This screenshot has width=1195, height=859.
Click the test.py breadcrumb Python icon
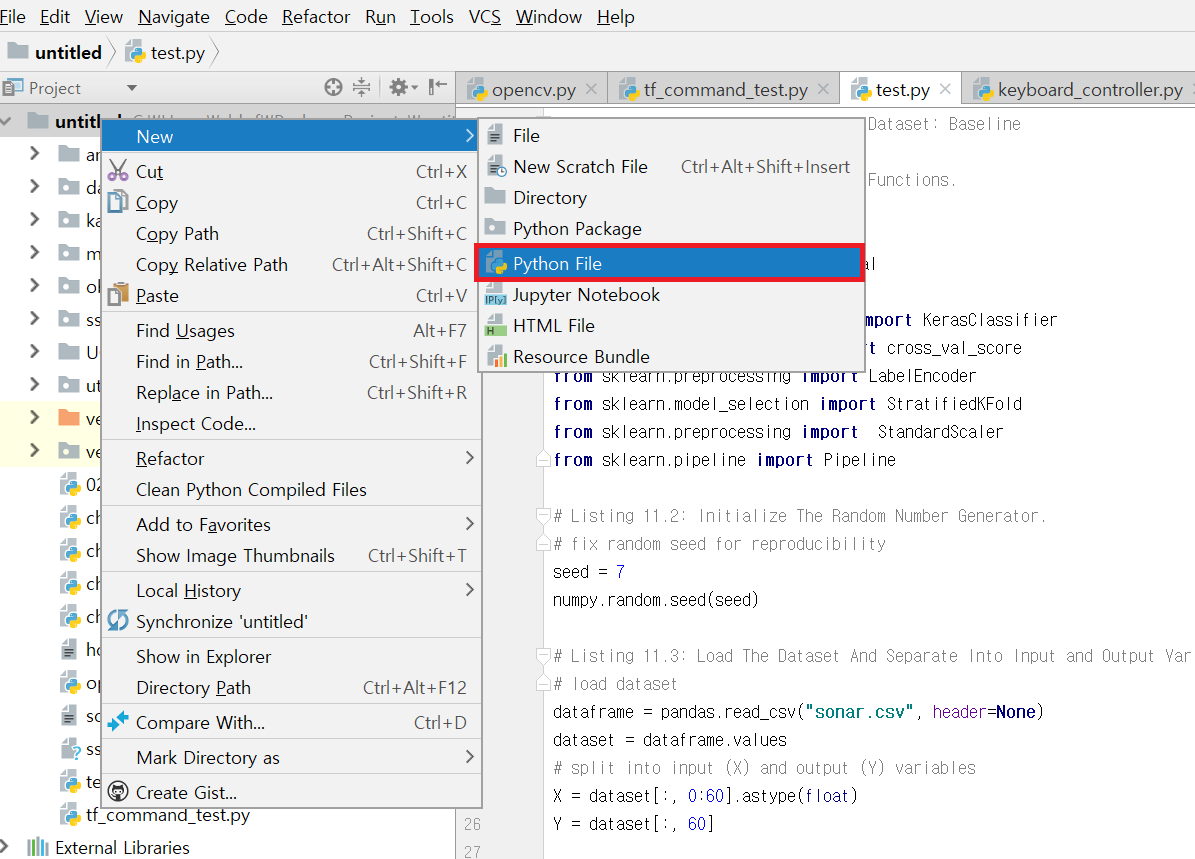(x=136, y=52)
